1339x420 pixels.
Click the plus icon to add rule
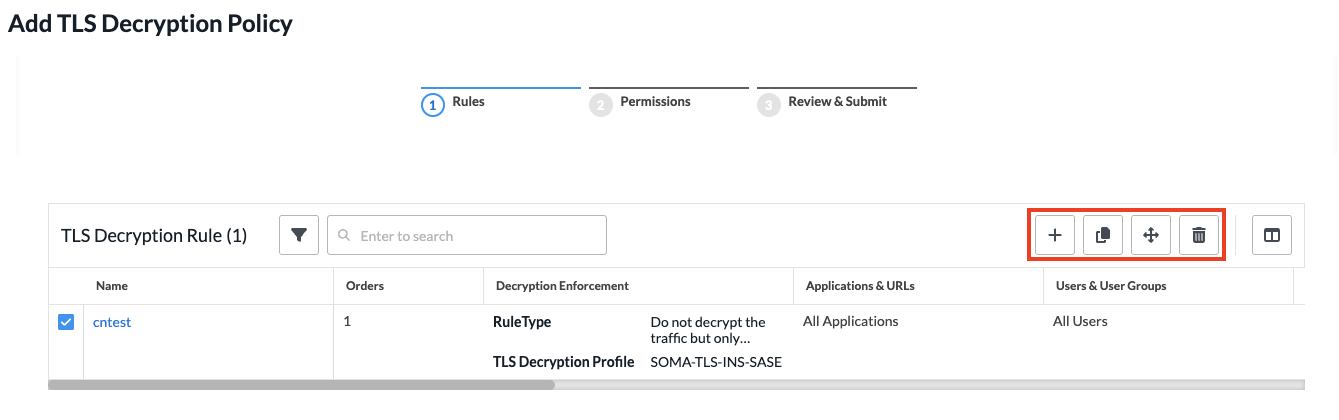coord(1054,235)
